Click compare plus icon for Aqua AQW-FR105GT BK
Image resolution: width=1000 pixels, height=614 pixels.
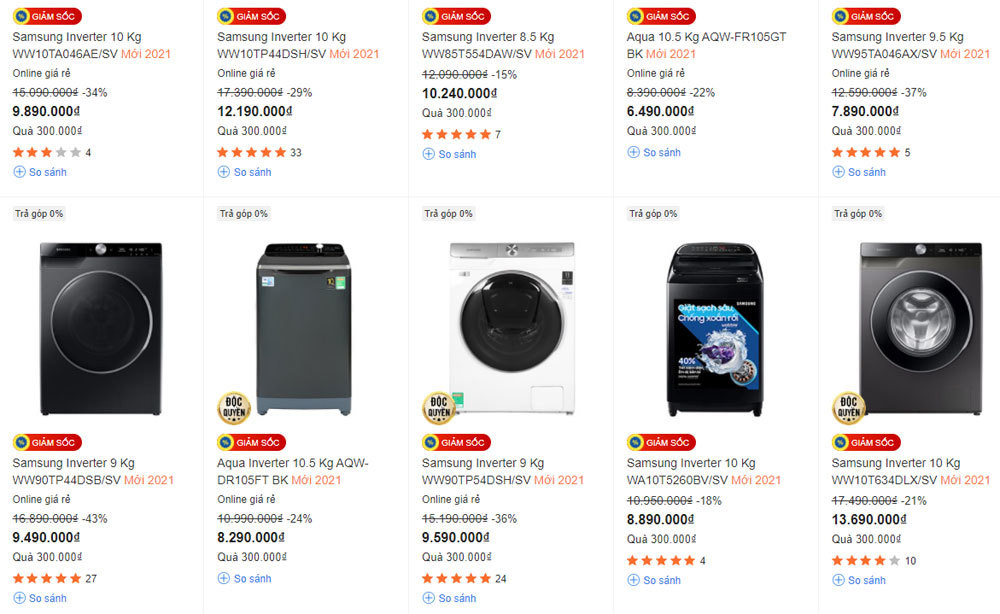[x=633, y=152]
